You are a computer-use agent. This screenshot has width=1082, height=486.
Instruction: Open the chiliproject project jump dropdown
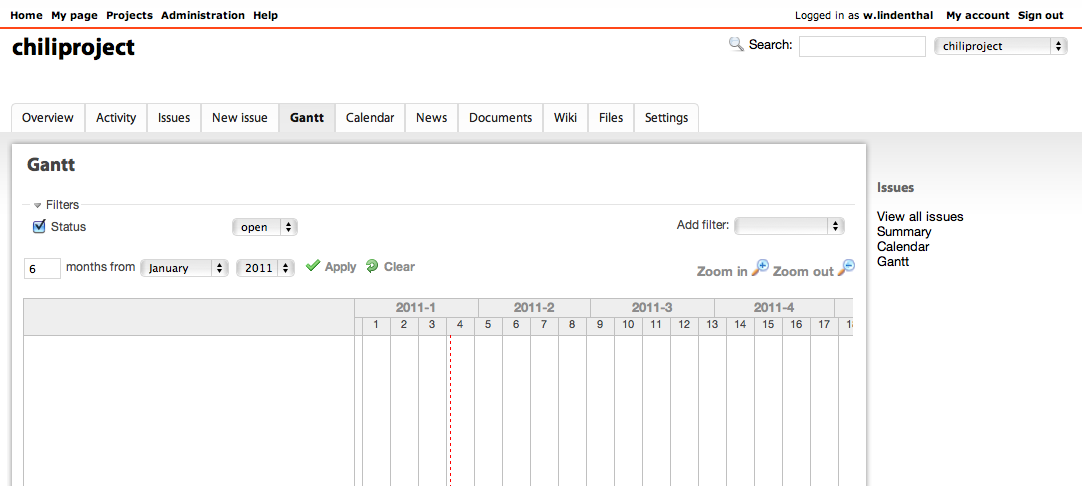pos(1001,46)
